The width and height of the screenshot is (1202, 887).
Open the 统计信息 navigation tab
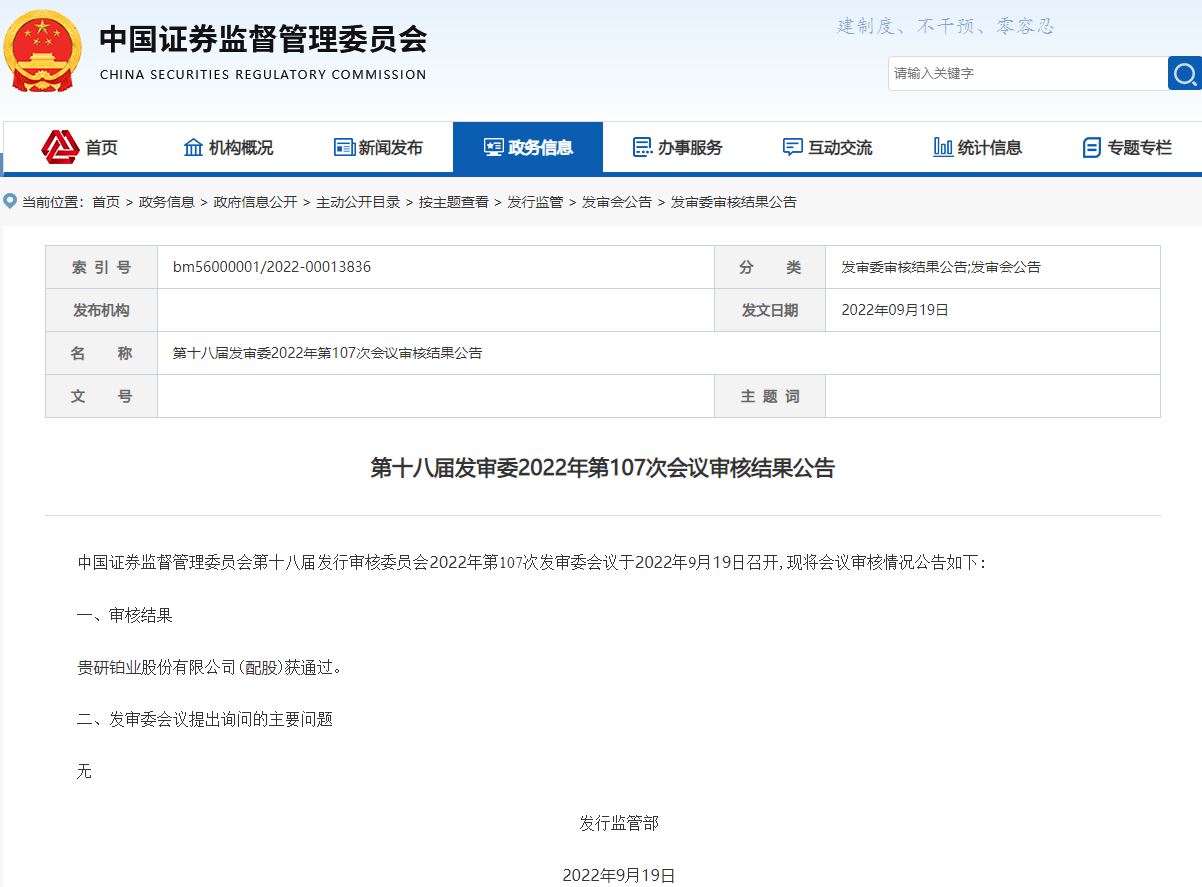coord(978,147)
